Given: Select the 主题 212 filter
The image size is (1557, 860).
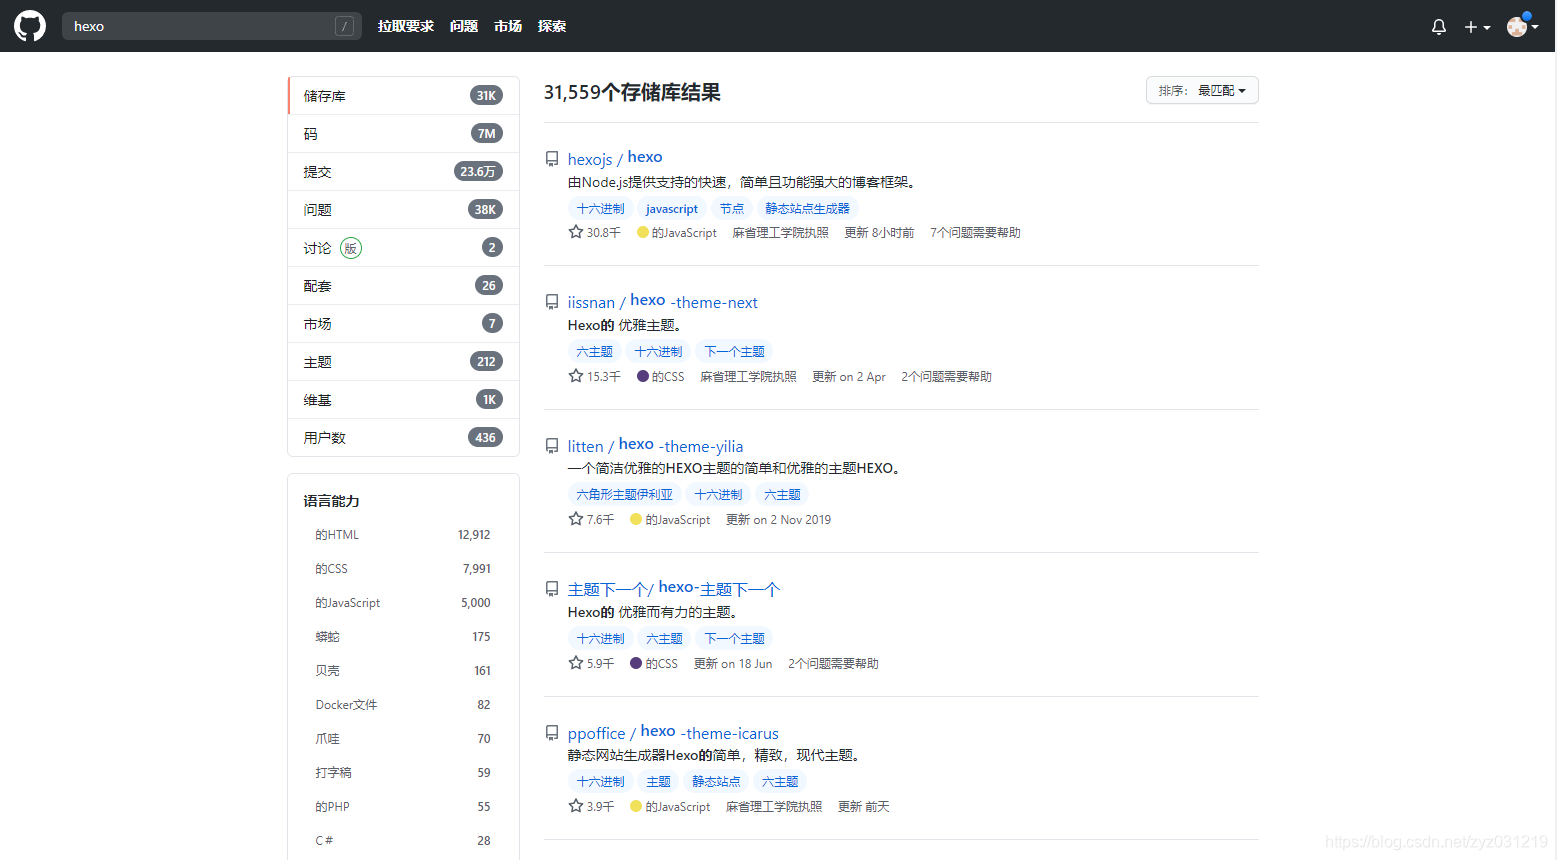Looking at the screenshot, I should tap(403, 362).
